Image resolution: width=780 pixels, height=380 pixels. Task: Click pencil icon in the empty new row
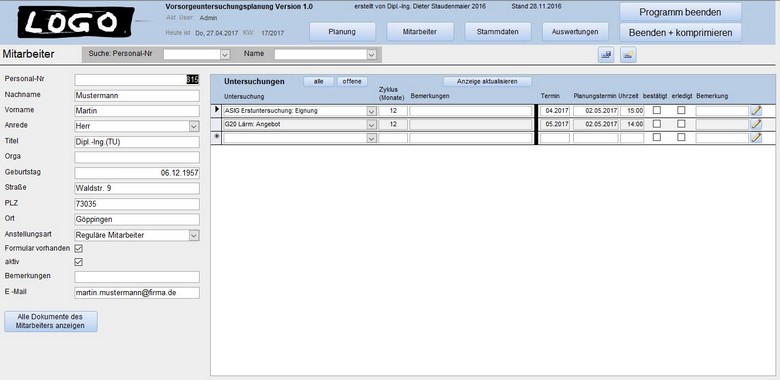[756, 138]
